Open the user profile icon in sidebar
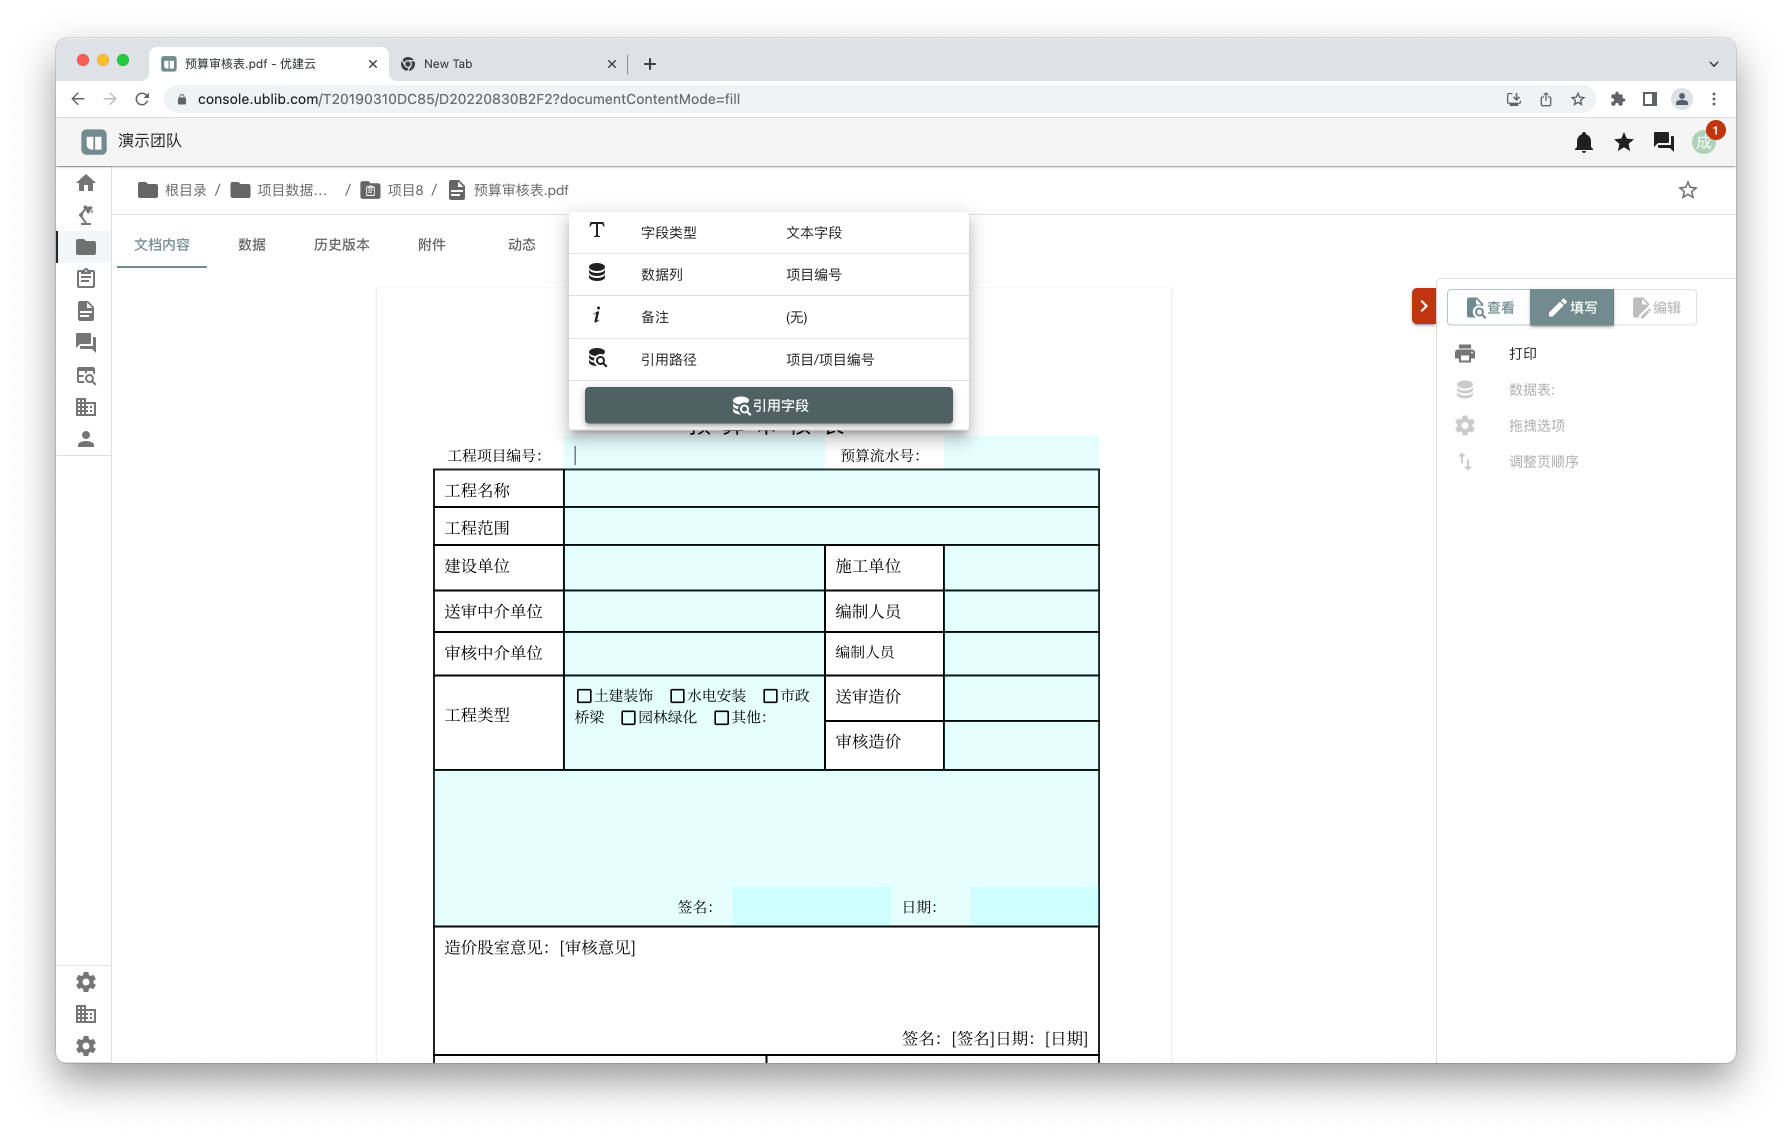The width and height of the screenshot is (1792, 1137). click(x=86, y=439)
